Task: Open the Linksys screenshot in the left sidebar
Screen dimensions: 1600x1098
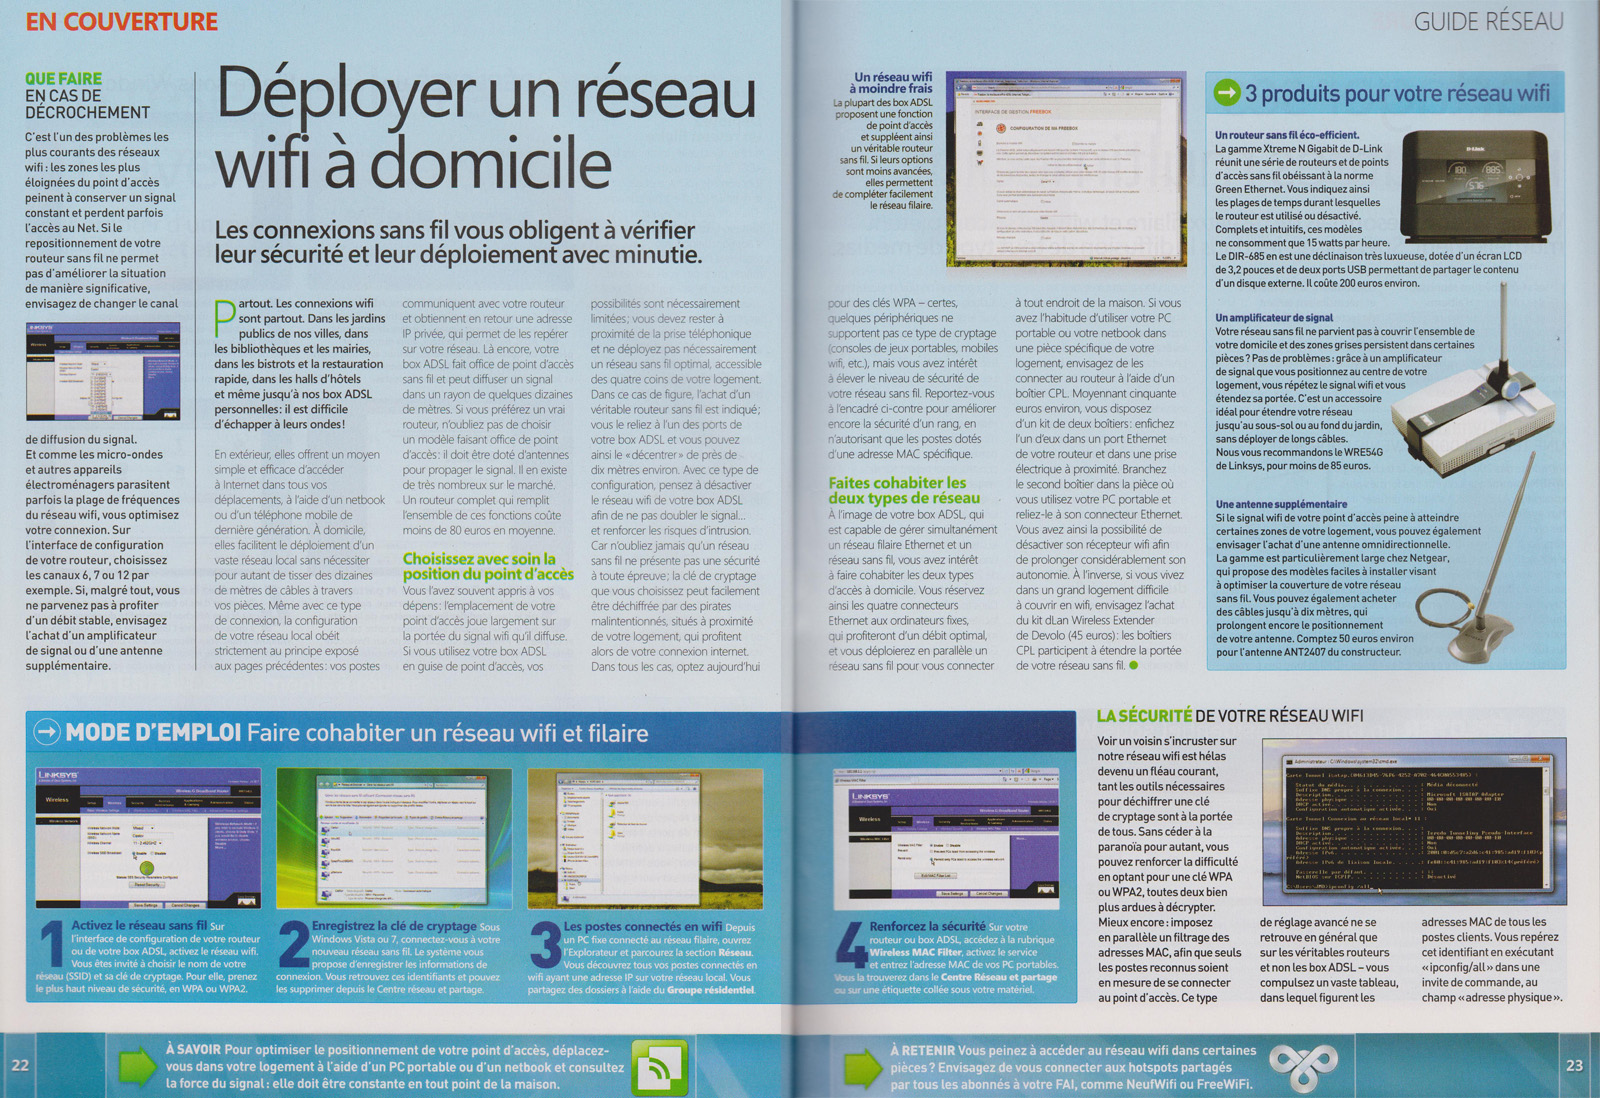Action: (x=103, y=372)
